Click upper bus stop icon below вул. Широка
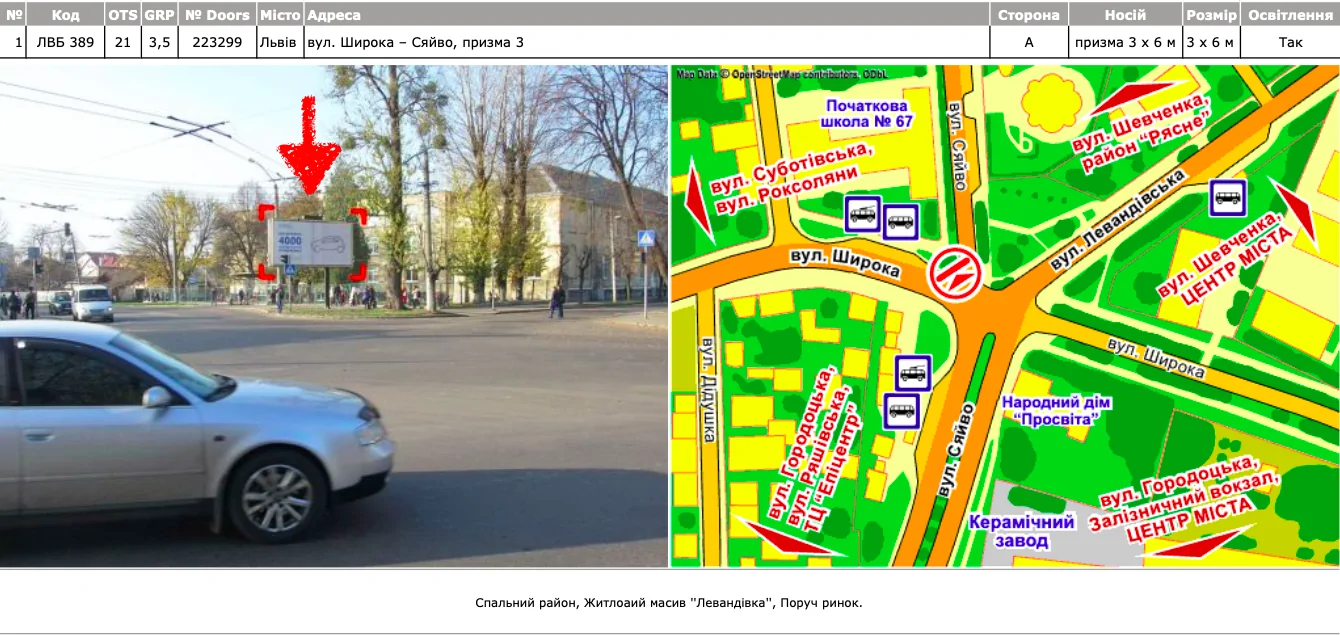Viewport: 1340px width, 635px height. 912,373
